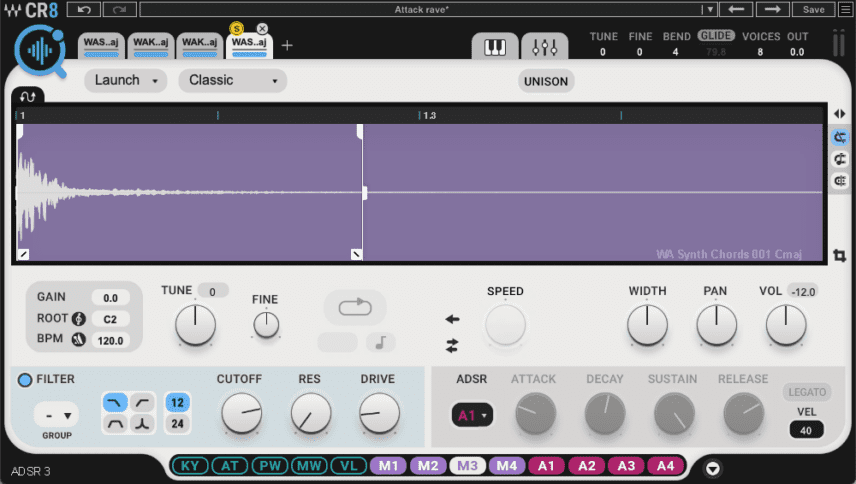This screenshot has height=484, width=856.
Task: Select the M3 modulator
Action: click(468, 466)
